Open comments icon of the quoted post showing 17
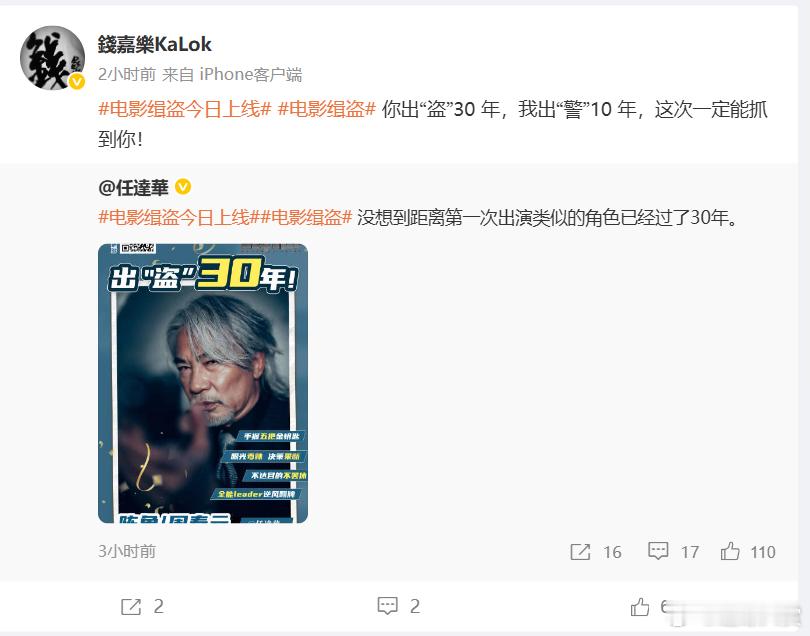This screenshot has height=636, width=810. 658,551
